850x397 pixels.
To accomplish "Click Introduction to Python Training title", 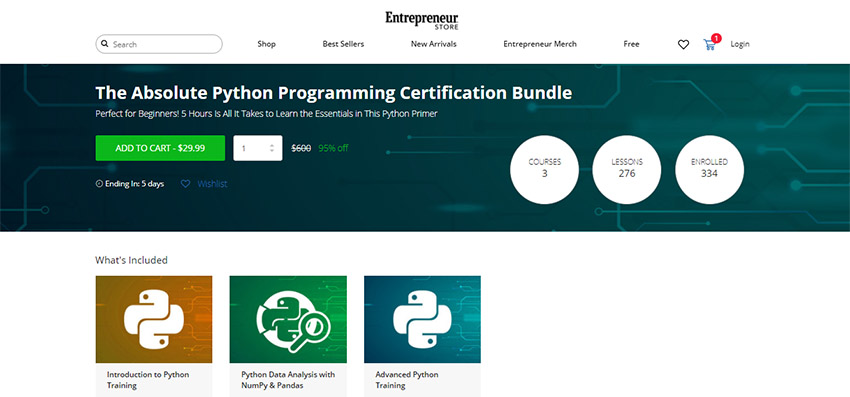I will pos(148,380).
